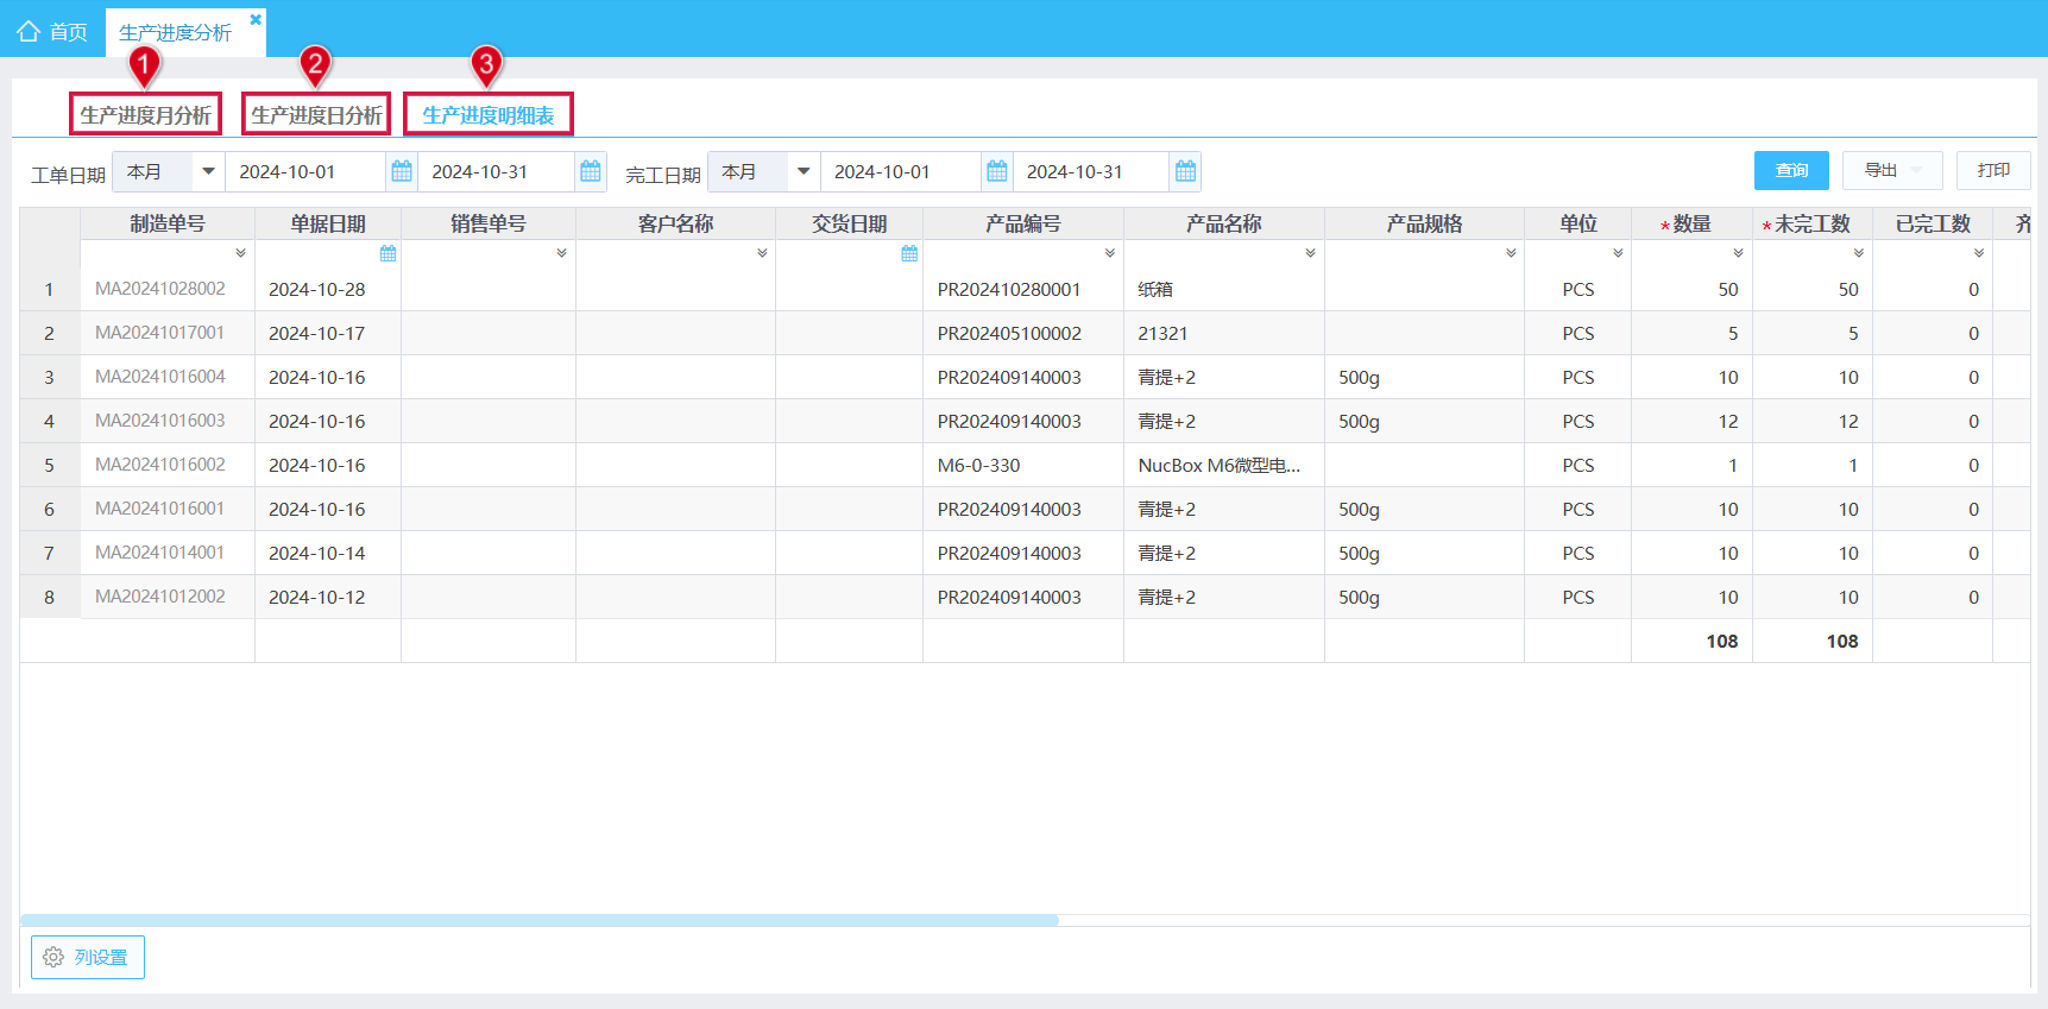Close the 生产进度分析 tab
2048x1009 pixels.
coord(255,19)
